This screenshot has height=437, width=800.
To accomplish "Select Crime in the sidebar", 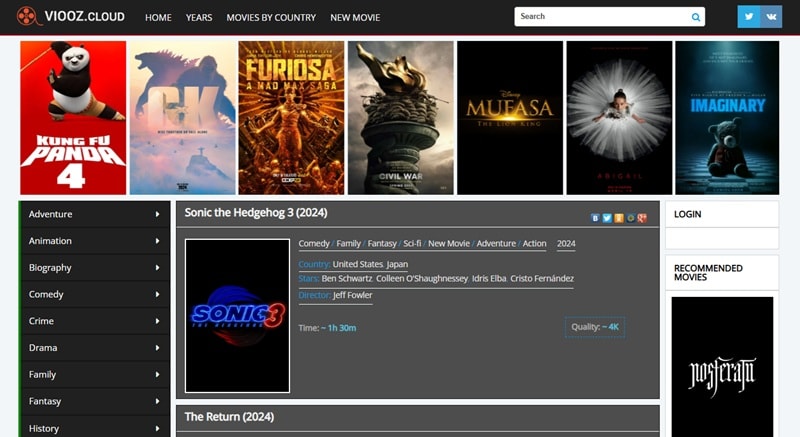I will point(41,321).
